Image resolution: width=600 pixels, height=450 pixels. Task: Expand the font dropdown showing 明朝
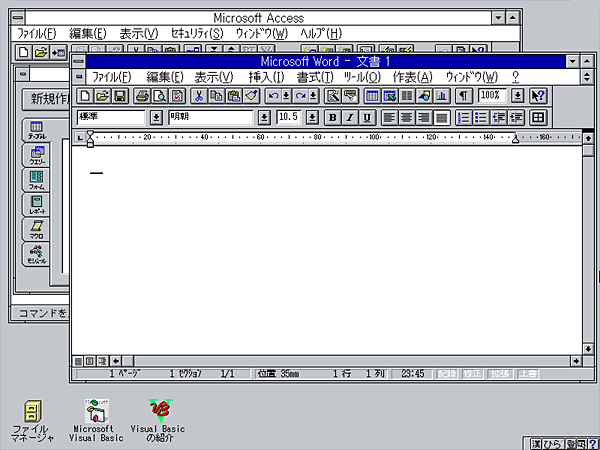click(x=264, y=118)
